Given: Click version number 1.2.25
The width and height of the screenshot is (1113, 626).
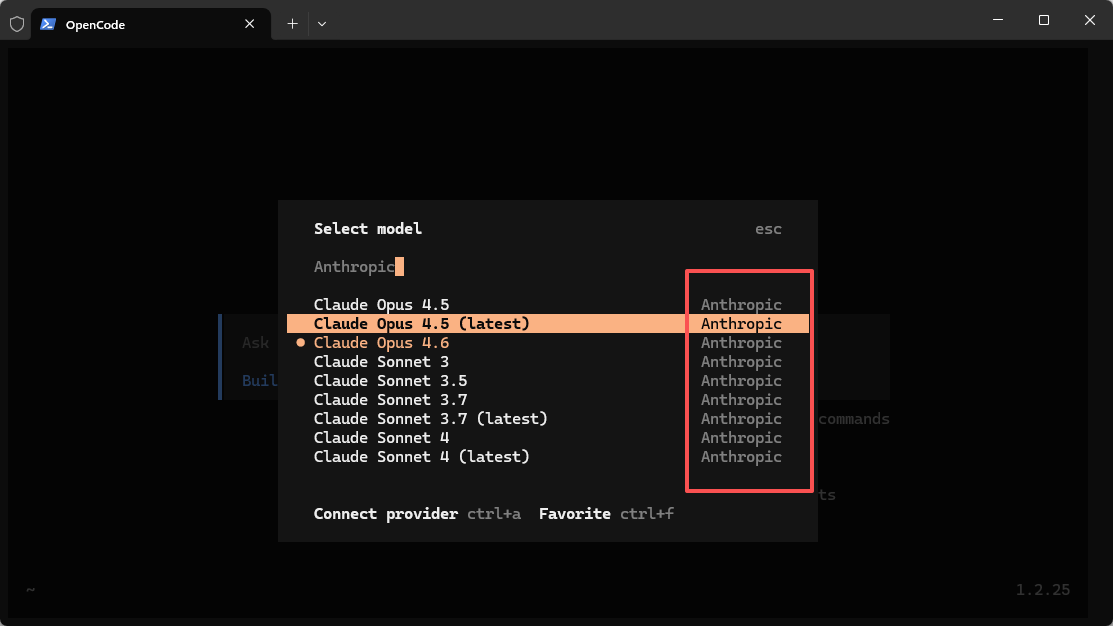Looking at the screenshot, I should click(x=1043, y=590).
